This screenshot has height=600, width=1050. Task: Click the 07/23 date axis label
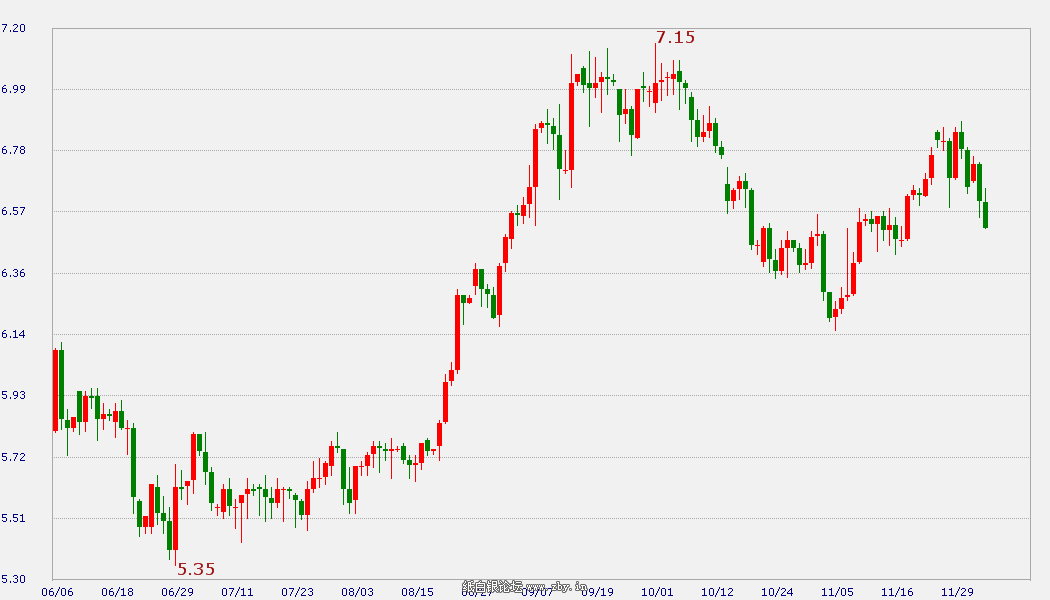tap(297, 591)
